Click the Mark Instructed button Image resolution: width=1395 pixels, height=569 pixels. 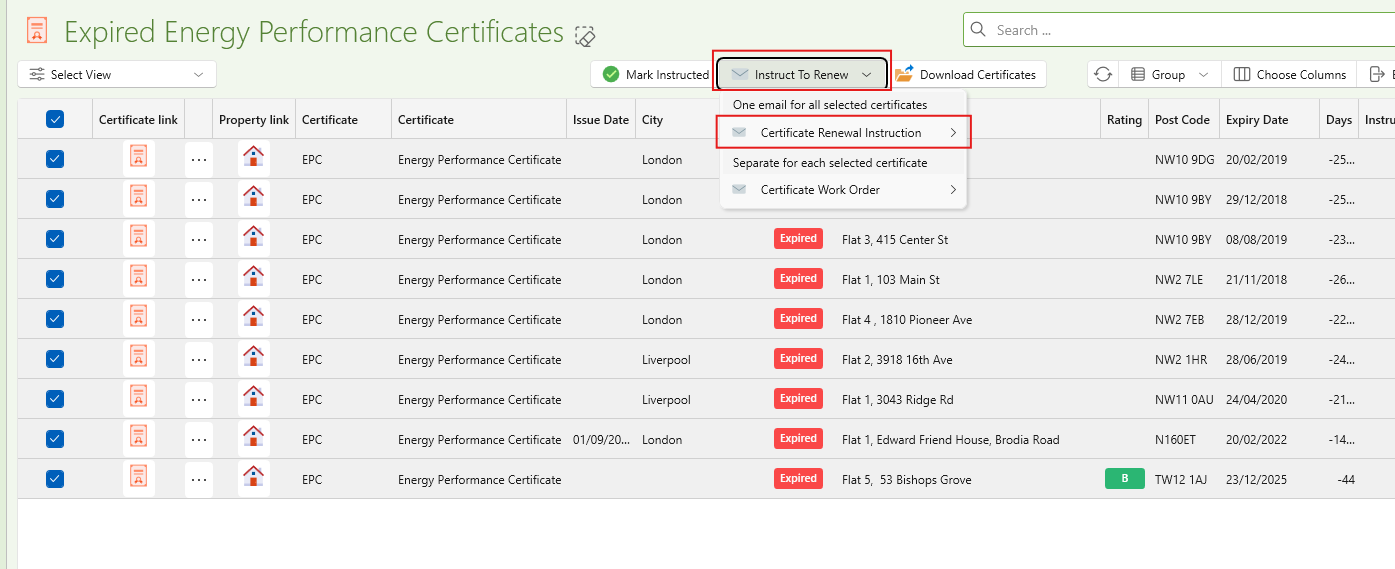(655, 74)
